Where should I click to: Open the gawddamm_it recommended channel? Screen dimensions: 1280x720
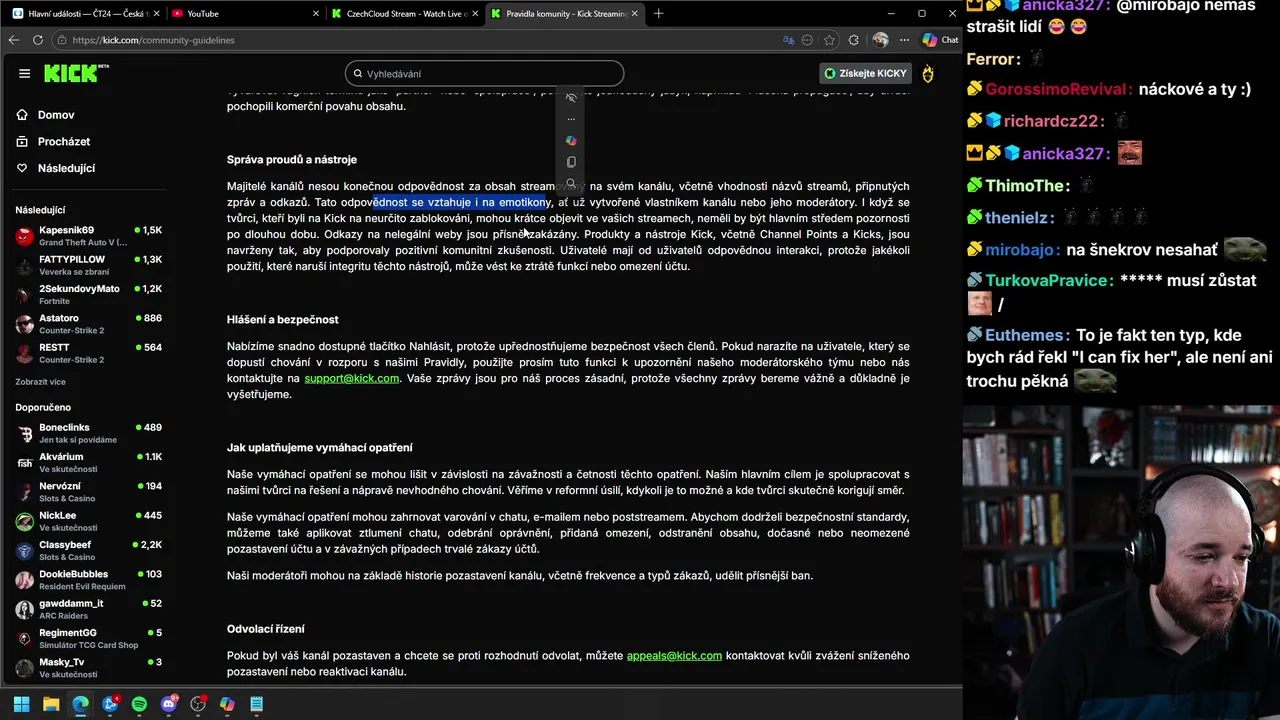point(88,608)
